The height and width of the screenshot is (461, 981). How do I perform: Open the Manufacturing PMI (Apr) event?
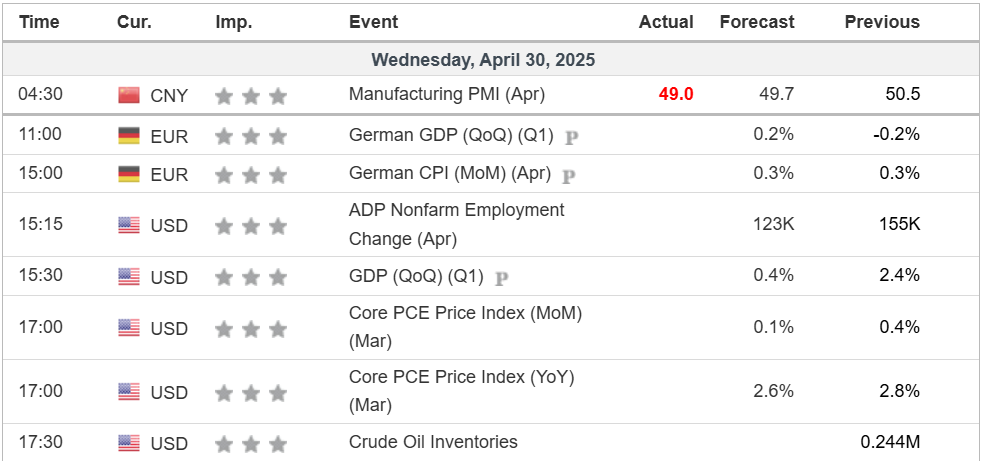click(447, 95)
